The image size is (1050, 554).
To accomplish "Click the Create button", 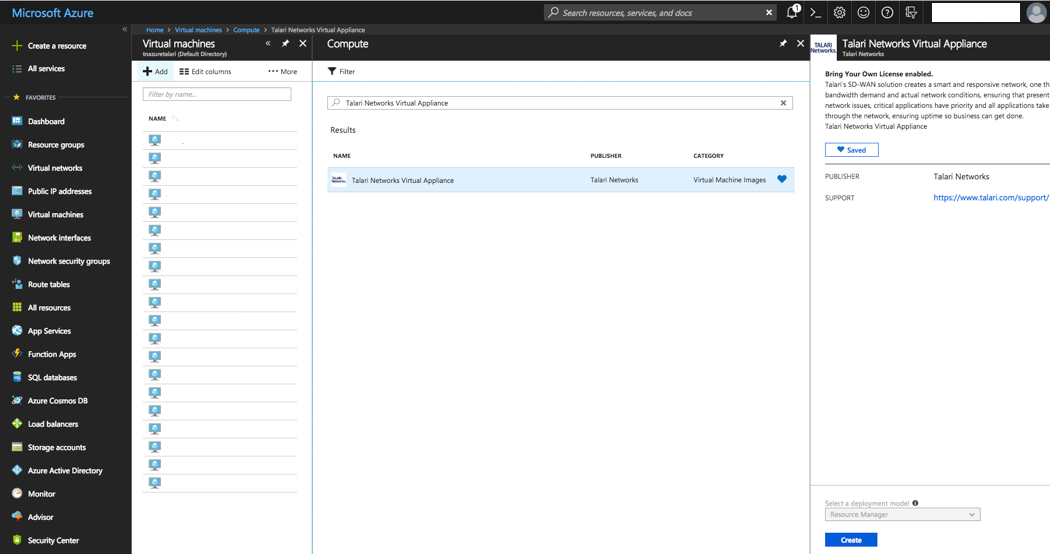I will 851,540.
